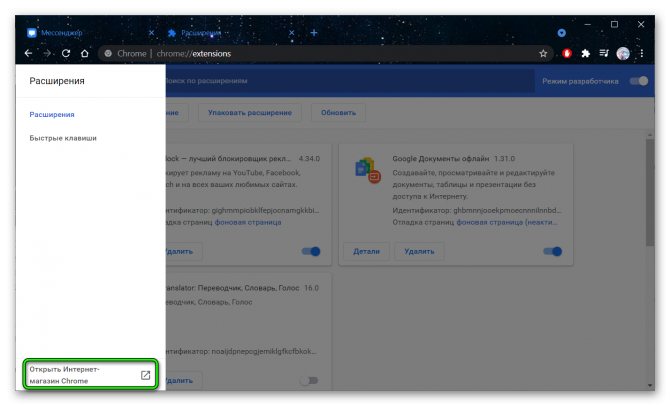Viewport: 670px width, 406px height.
Task: Reload the page with refresh icon
Action: pos(66,53)
